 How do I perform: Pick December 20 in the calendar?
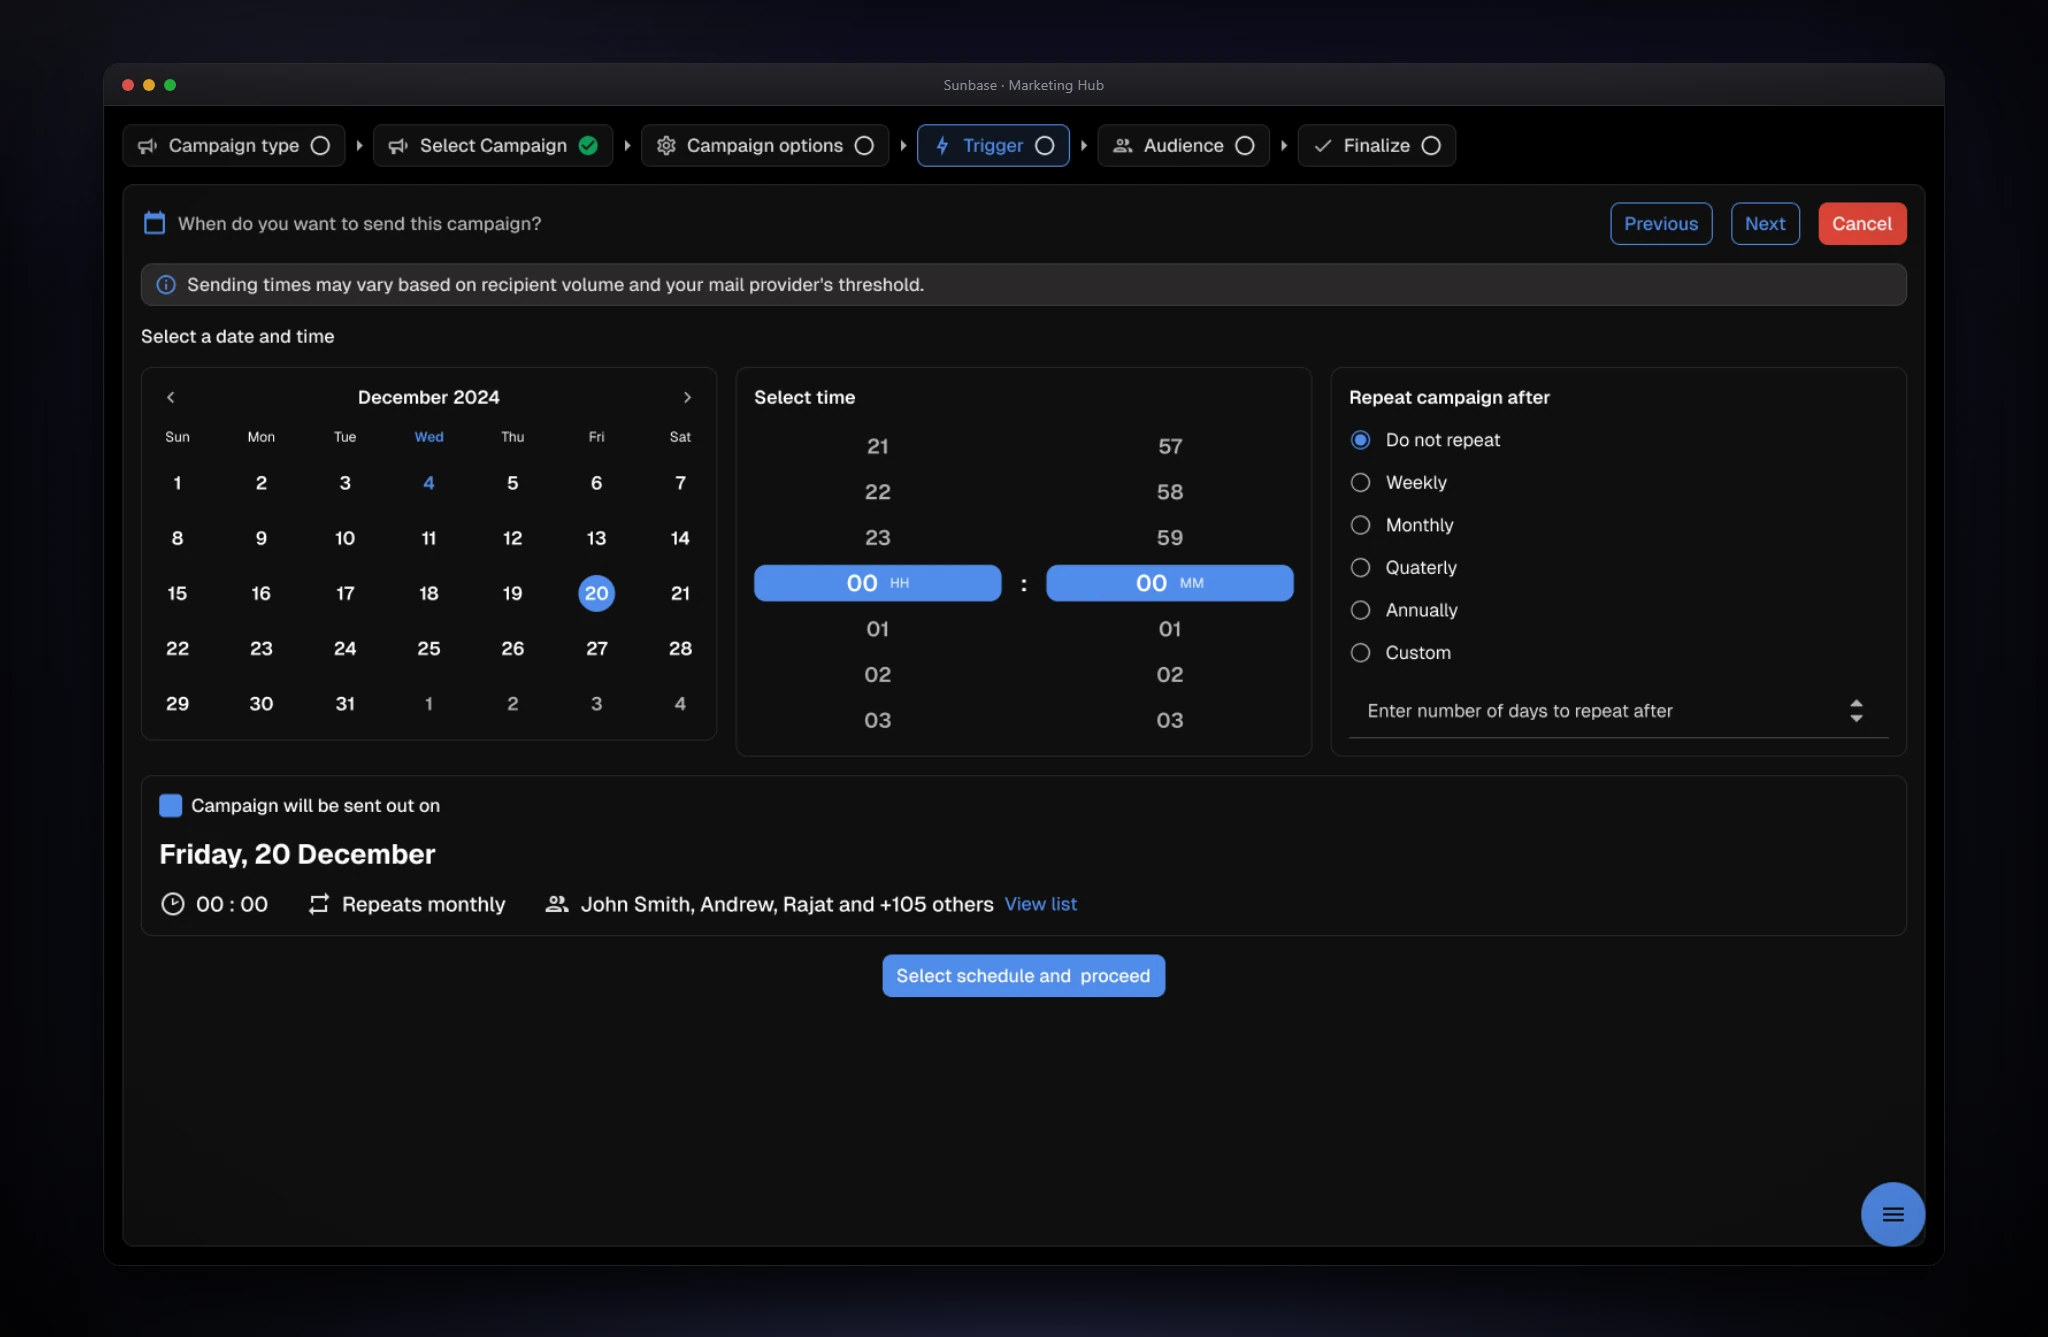click(x=596, y=593)
